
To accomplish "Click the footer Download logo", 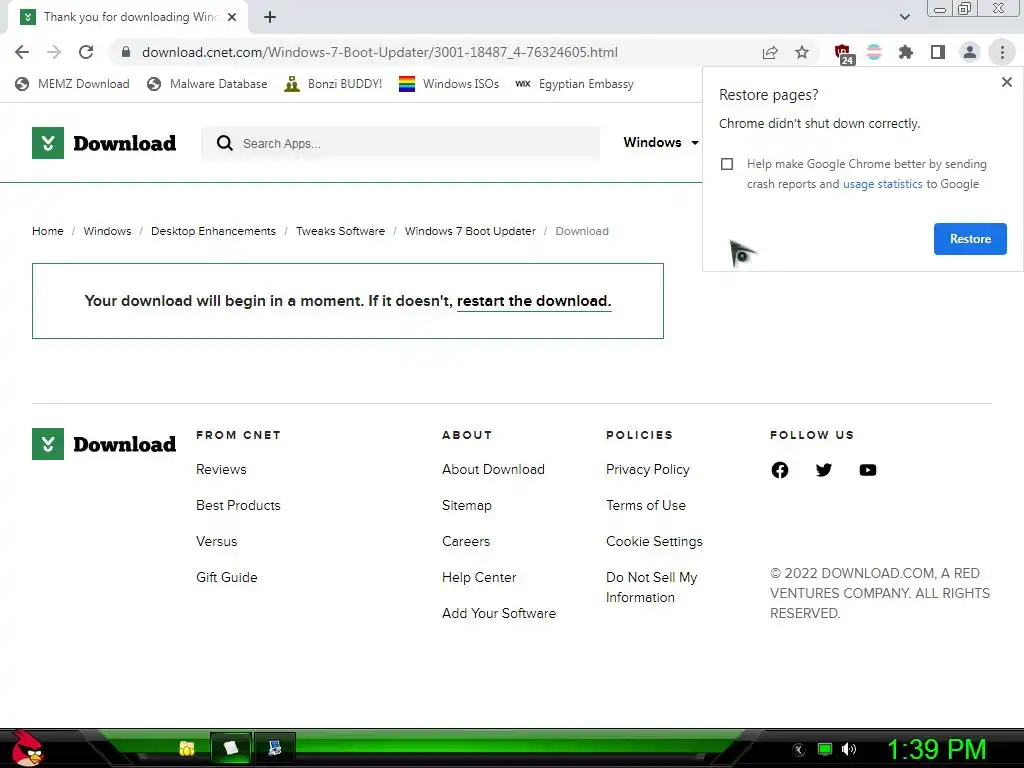I will (x=104, y=444).
